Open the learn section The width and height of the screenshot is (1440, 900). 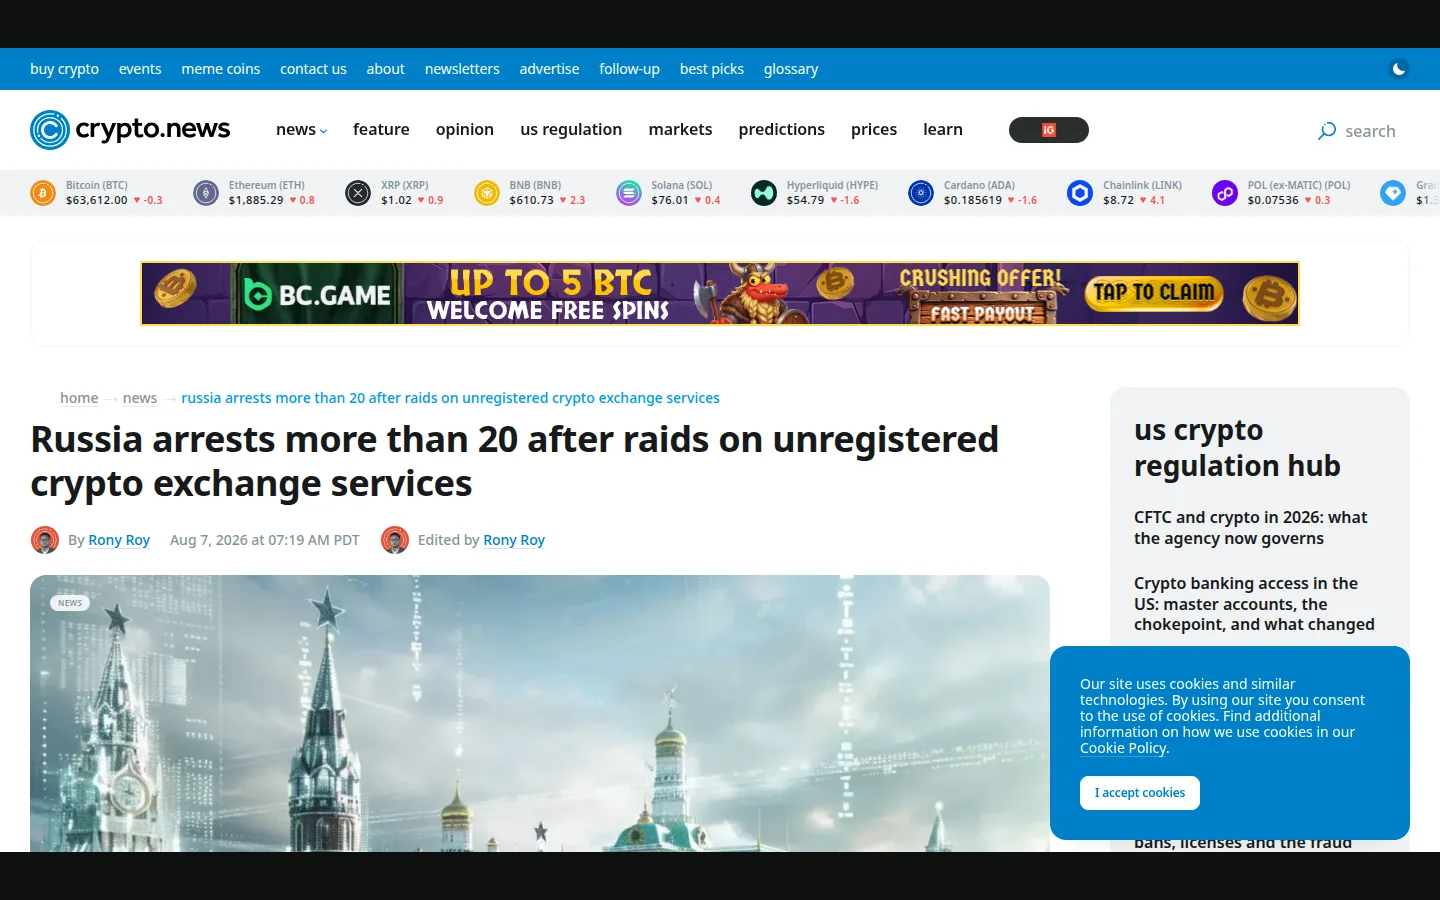click(x=943, y=130)
